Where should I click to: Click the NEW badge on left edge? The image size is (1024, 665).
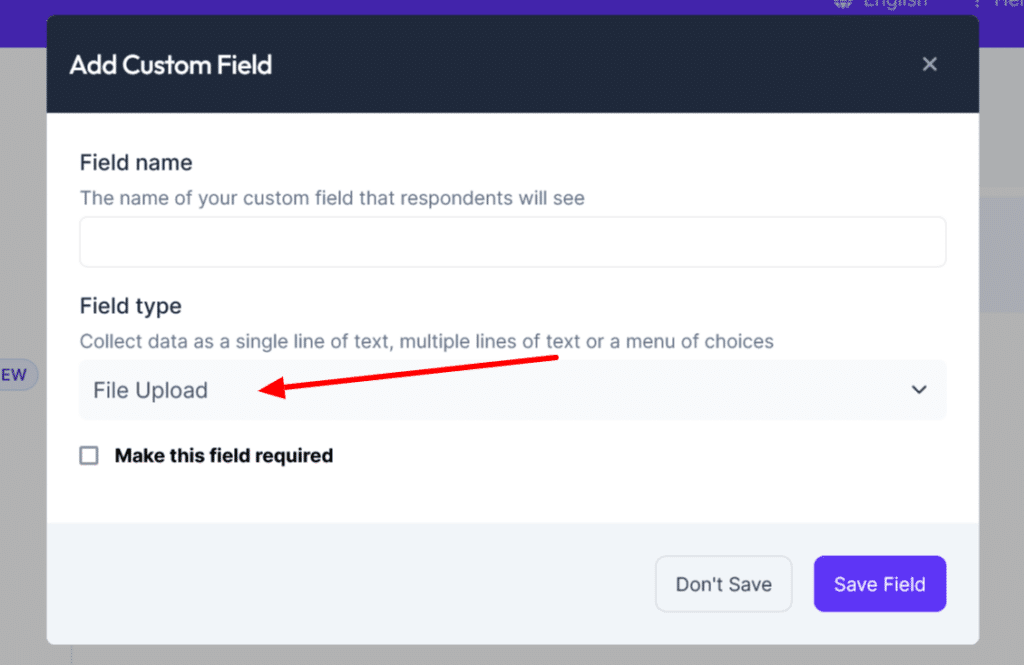click(15, 375)
